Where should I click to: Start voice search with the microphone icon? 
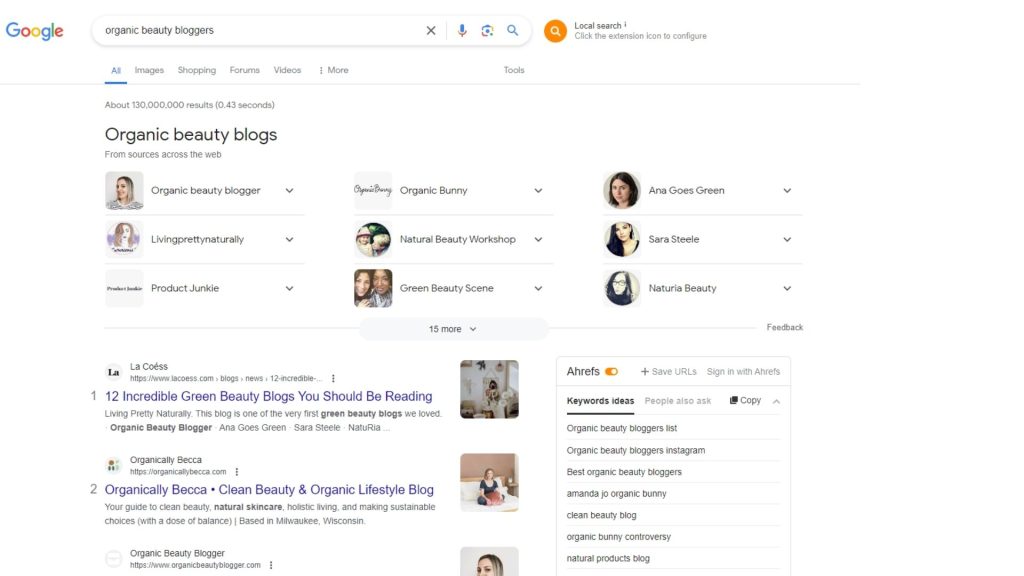[462, 31]
